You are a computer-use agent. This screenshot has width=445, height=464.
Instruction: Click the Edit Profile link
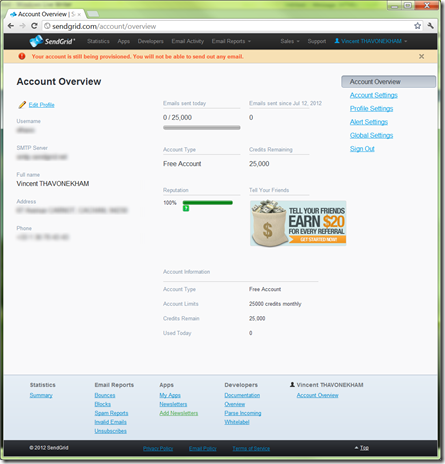coord(41,105)
